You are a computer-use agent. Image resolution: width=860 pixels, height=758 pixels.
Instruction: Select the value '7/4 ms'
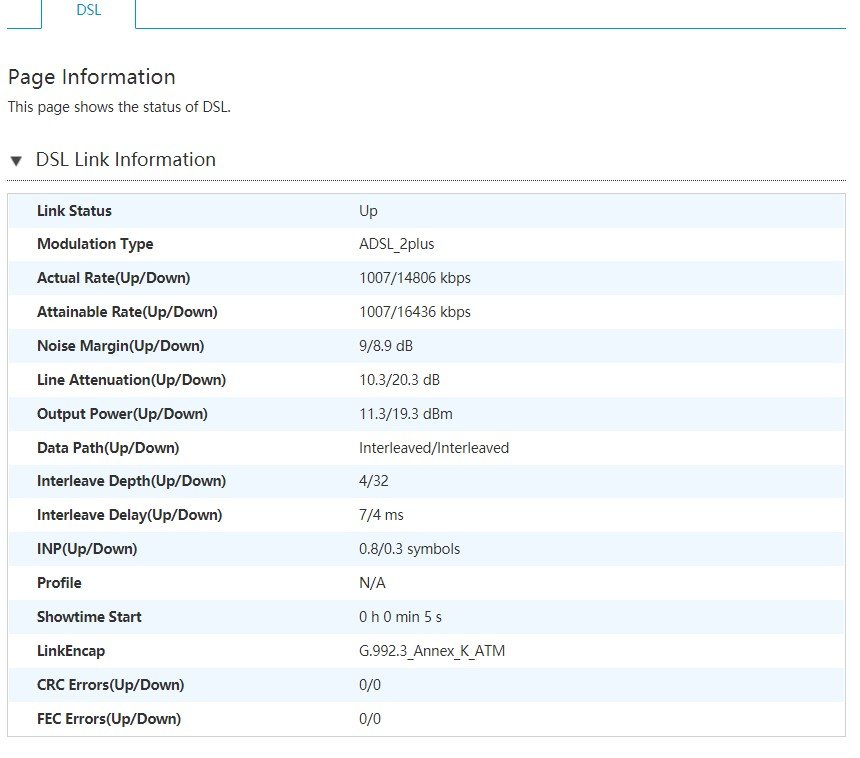(381, 515)
